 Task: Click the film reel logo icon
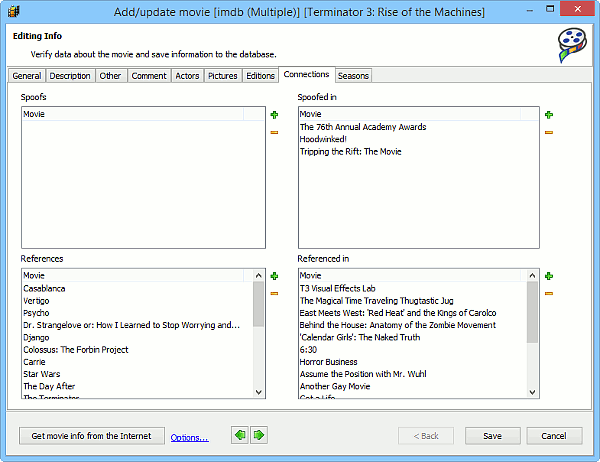pyautogui.click(x=572, y=45)
